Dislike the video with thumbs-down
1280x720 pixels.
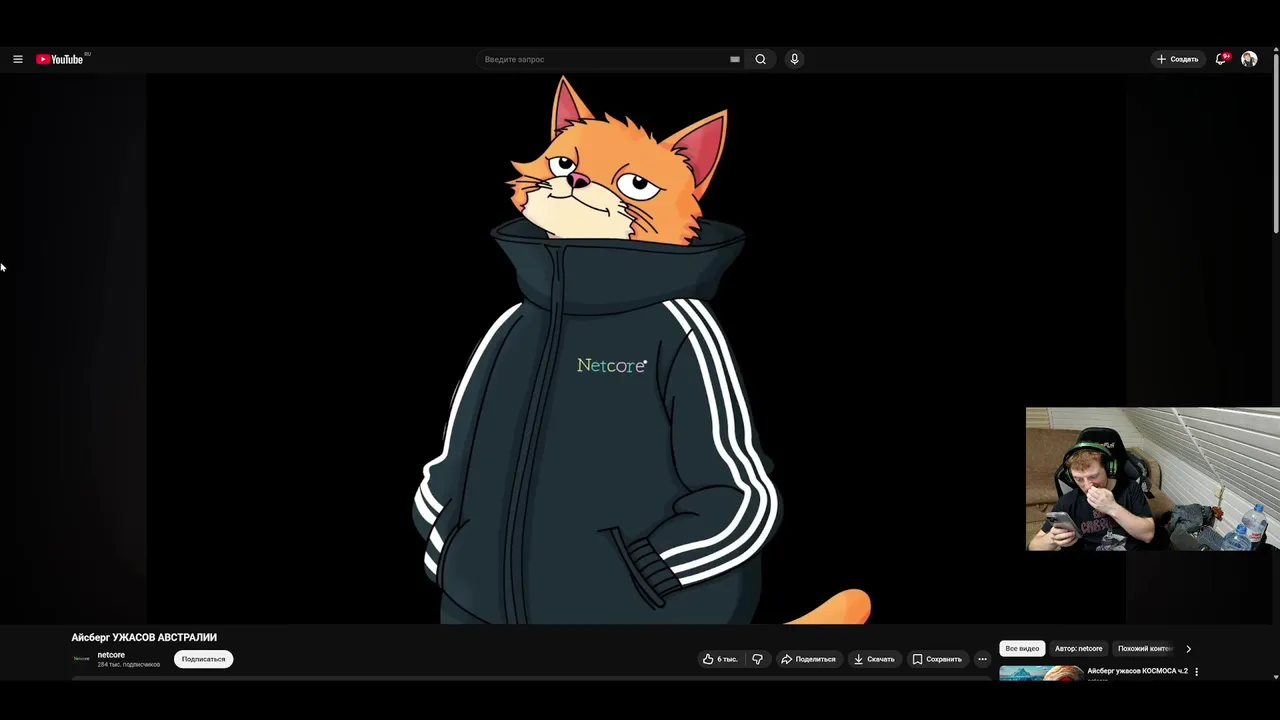click(x=757, y=659)
